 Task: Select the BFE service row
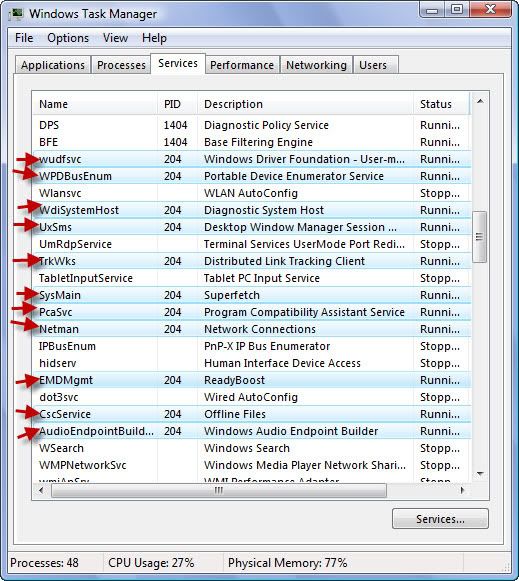[x=252, y=142]
